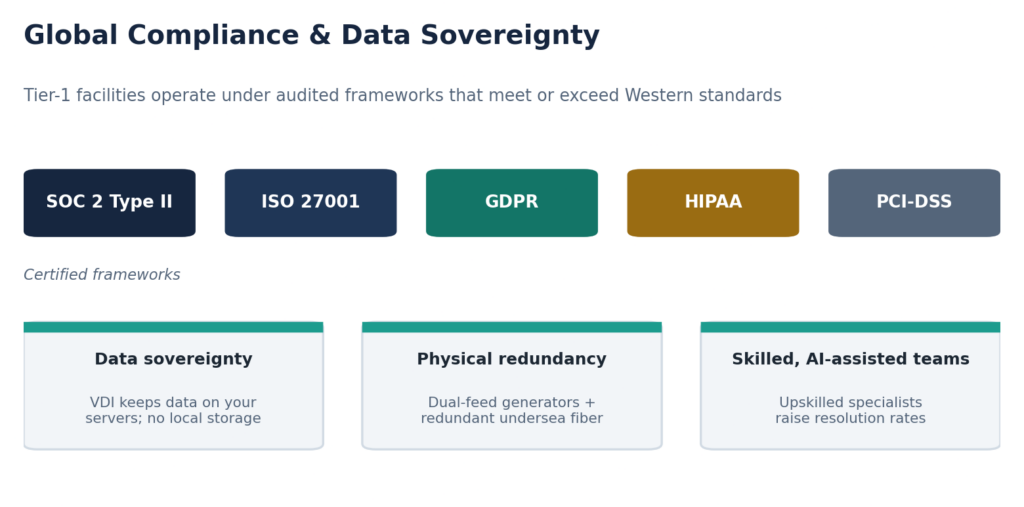
Task: Select the Skilled, AI-assisted teams heading
Action: pos(850,359)
